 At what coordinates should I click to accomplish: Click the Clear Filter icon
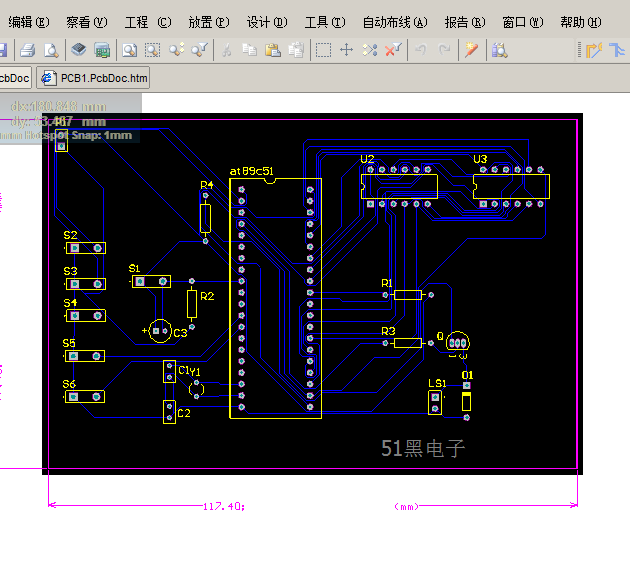[393, 50]
